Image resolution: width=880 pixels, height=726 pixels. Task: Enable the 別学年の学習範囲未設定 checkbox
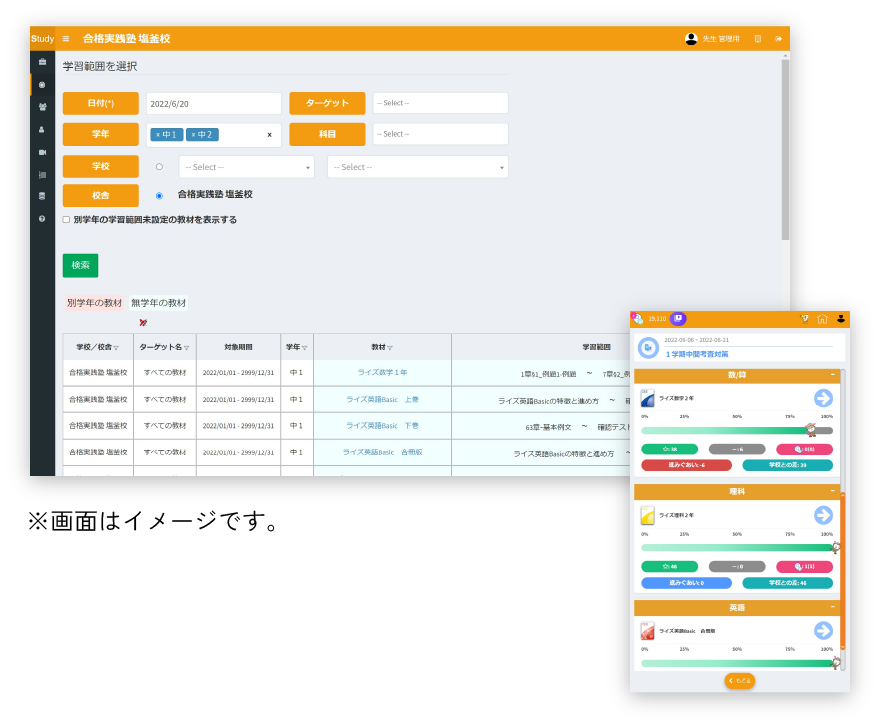[x=66, y=220]
